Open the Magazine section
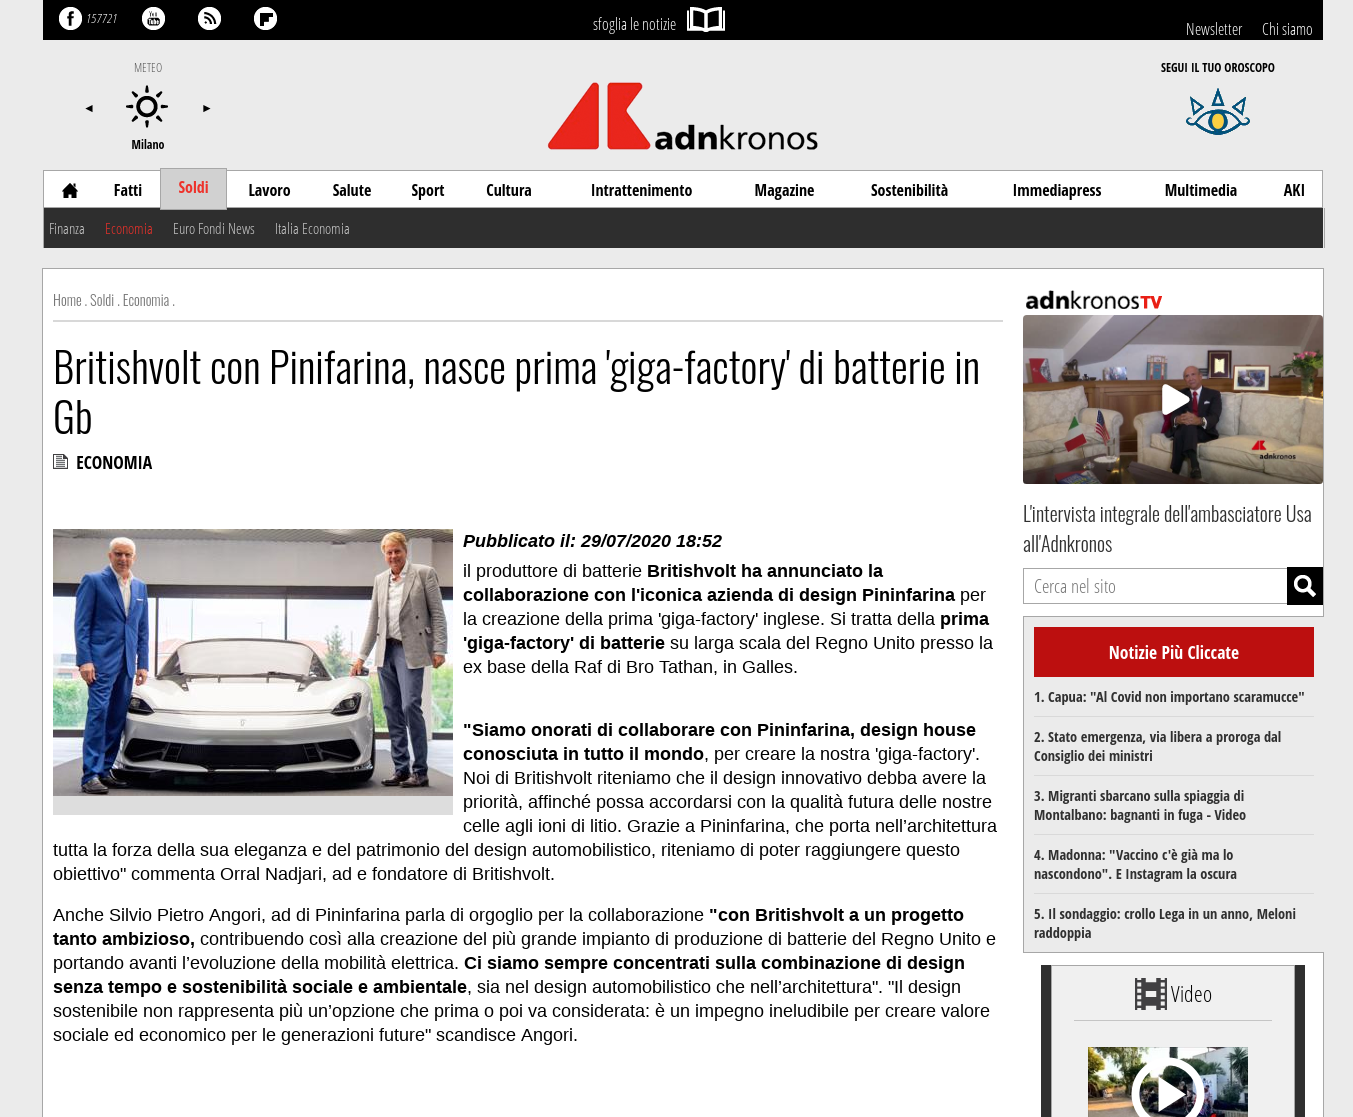The image size is (1353, 1117). (784, 190)
